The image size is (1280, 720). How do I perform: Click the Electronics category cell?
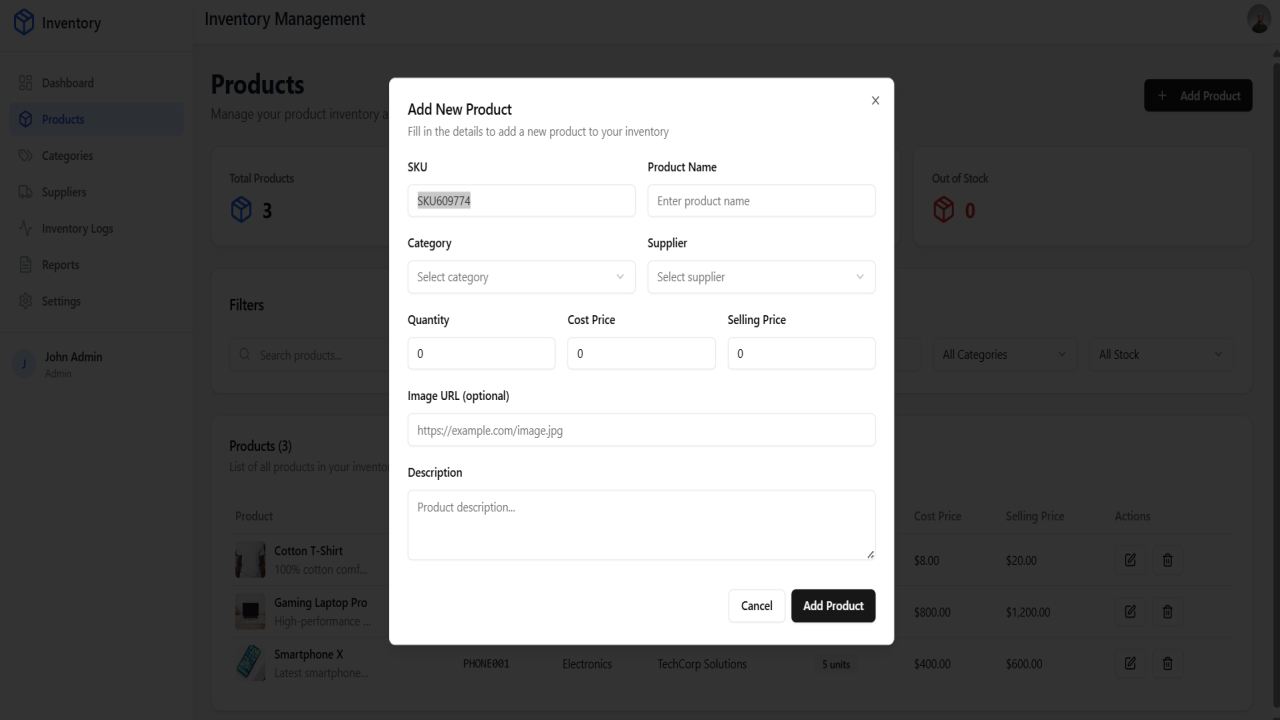click(587, 664)
